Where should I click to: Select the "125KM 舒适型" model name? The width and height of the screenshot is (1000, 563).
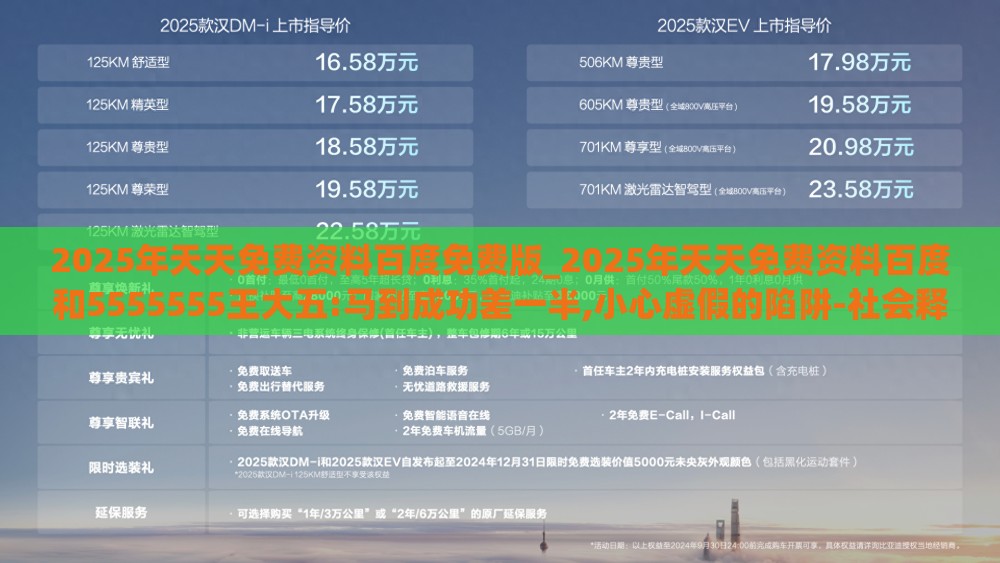[128, 62]
